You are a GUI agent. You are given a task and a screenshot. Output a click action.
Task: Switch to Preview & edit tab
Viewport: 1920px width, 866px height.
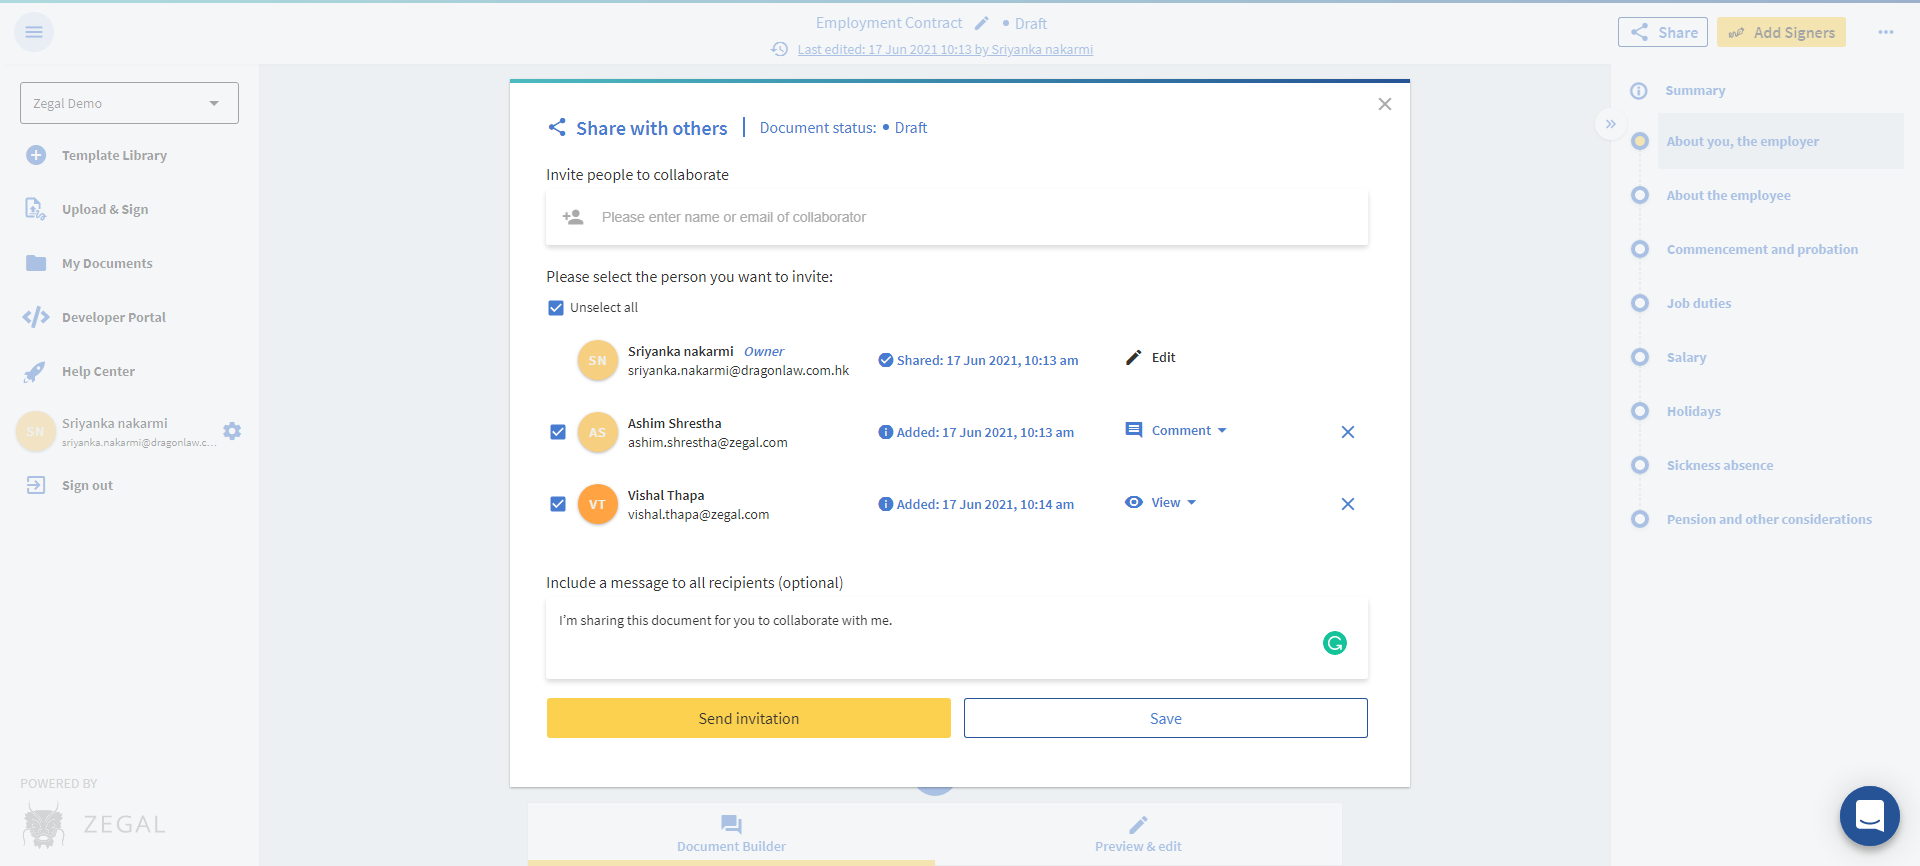pyautogui.click(x=1138, y=834)
